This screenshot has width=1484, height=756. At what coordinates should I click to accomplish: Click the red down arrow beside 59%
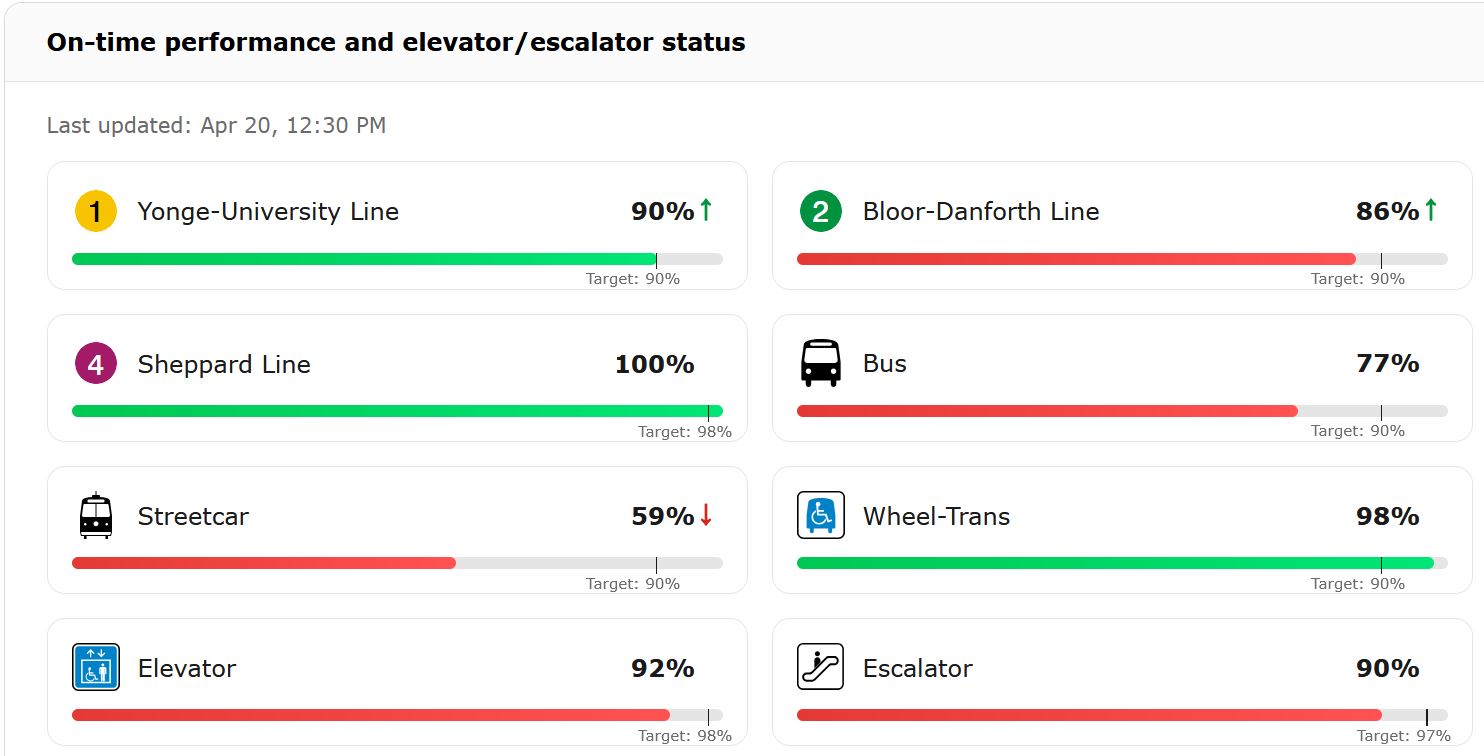706,515
